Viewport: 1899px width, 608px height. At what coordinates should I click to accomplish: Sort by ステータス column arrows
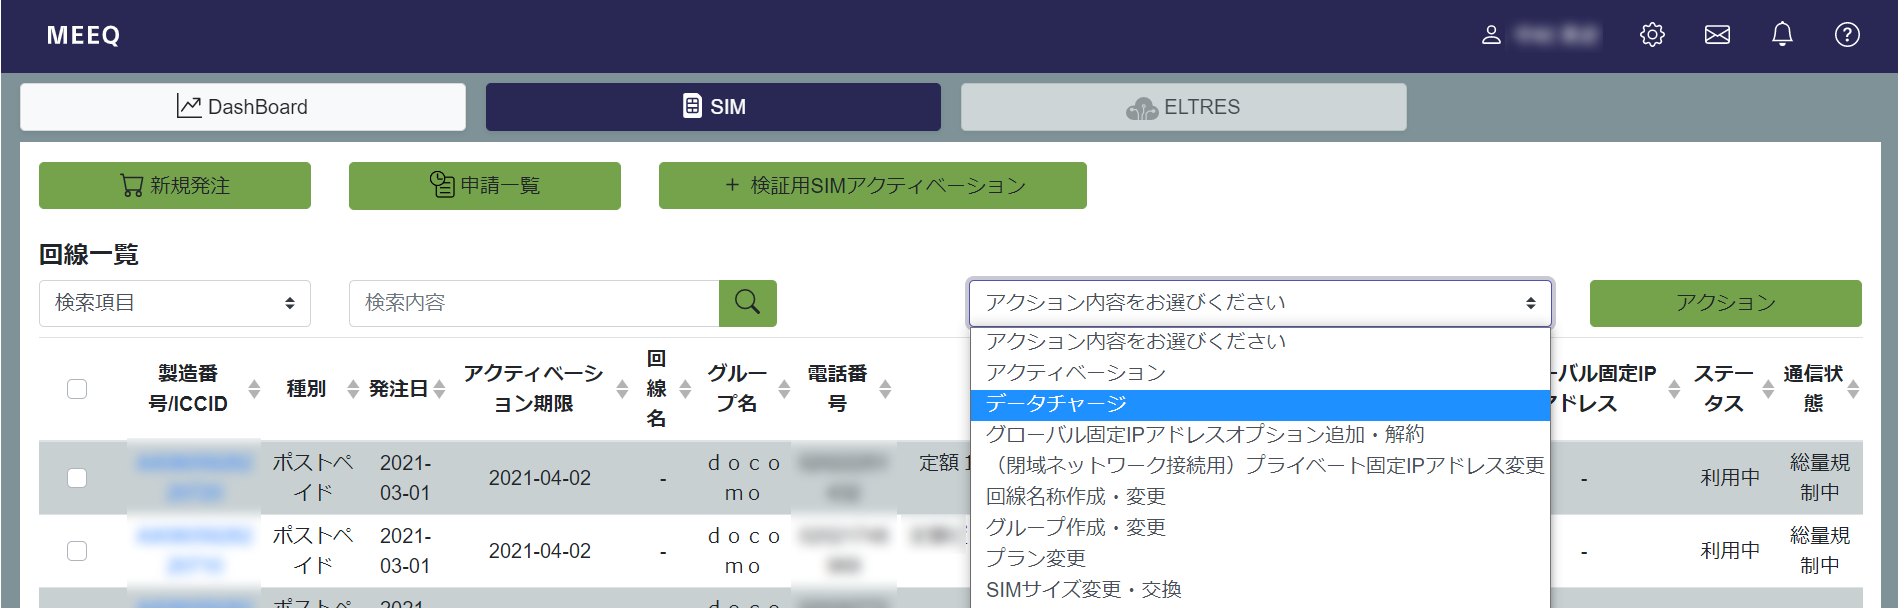click(1768, 389)
